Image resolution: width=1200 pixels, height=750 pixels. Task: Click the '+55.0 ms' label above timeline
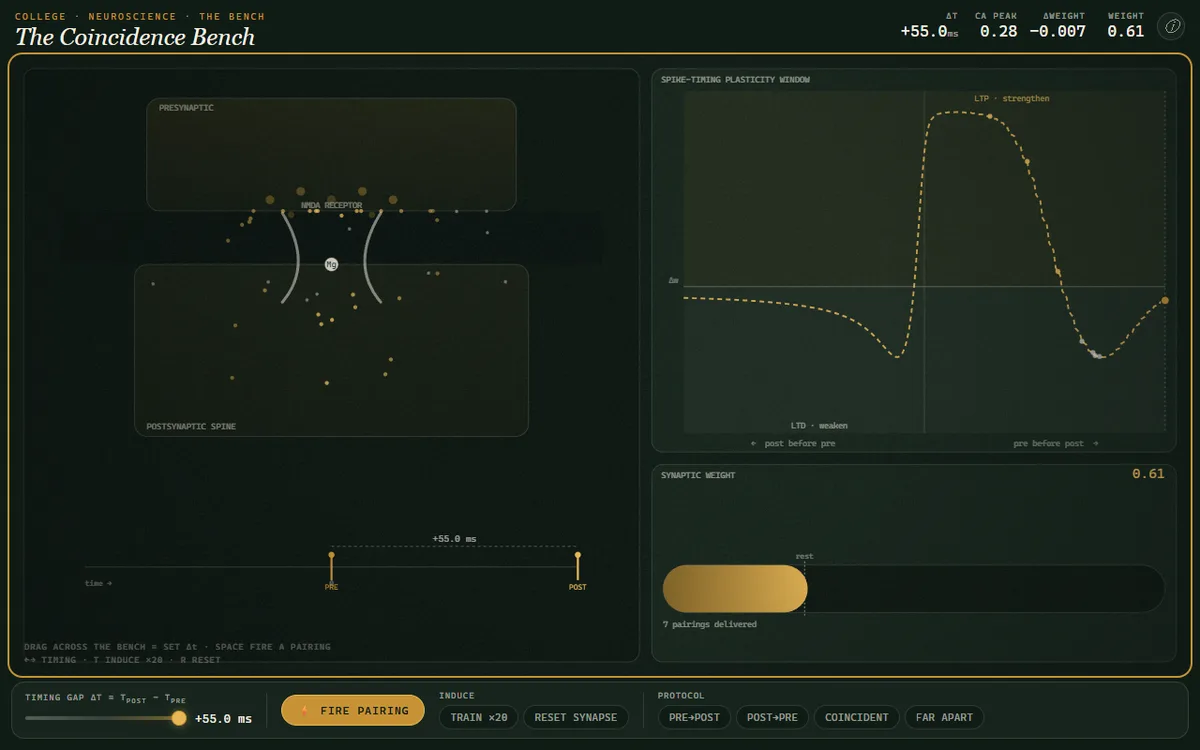click(x=454, y=539)
